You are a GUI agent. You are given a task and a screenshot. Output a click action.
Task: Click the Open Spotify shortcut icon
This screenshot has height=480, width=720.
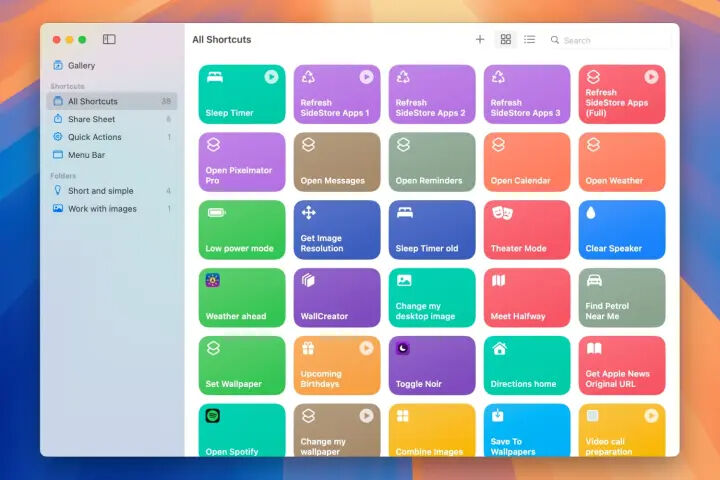click(213, 416)
